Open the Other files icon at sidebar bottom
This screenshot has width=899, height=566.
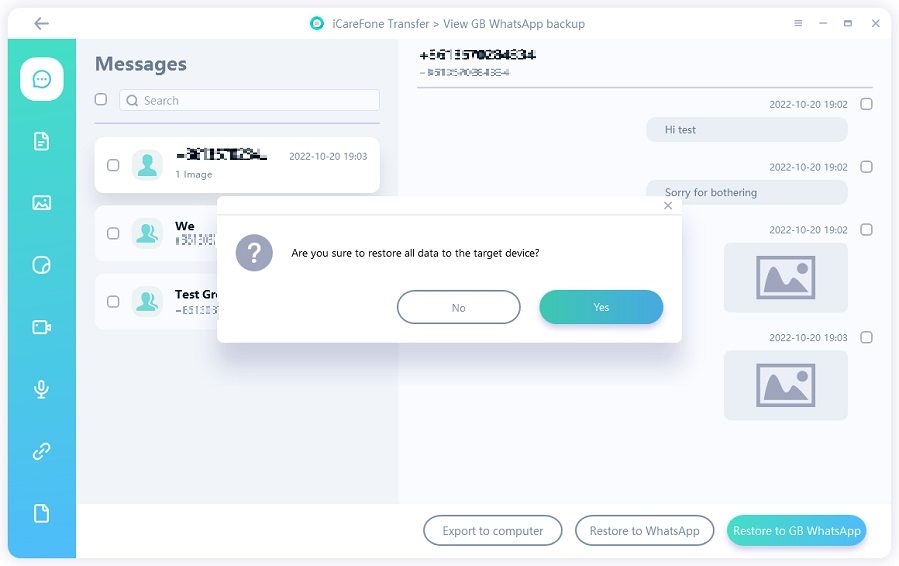tap(41, 513)
